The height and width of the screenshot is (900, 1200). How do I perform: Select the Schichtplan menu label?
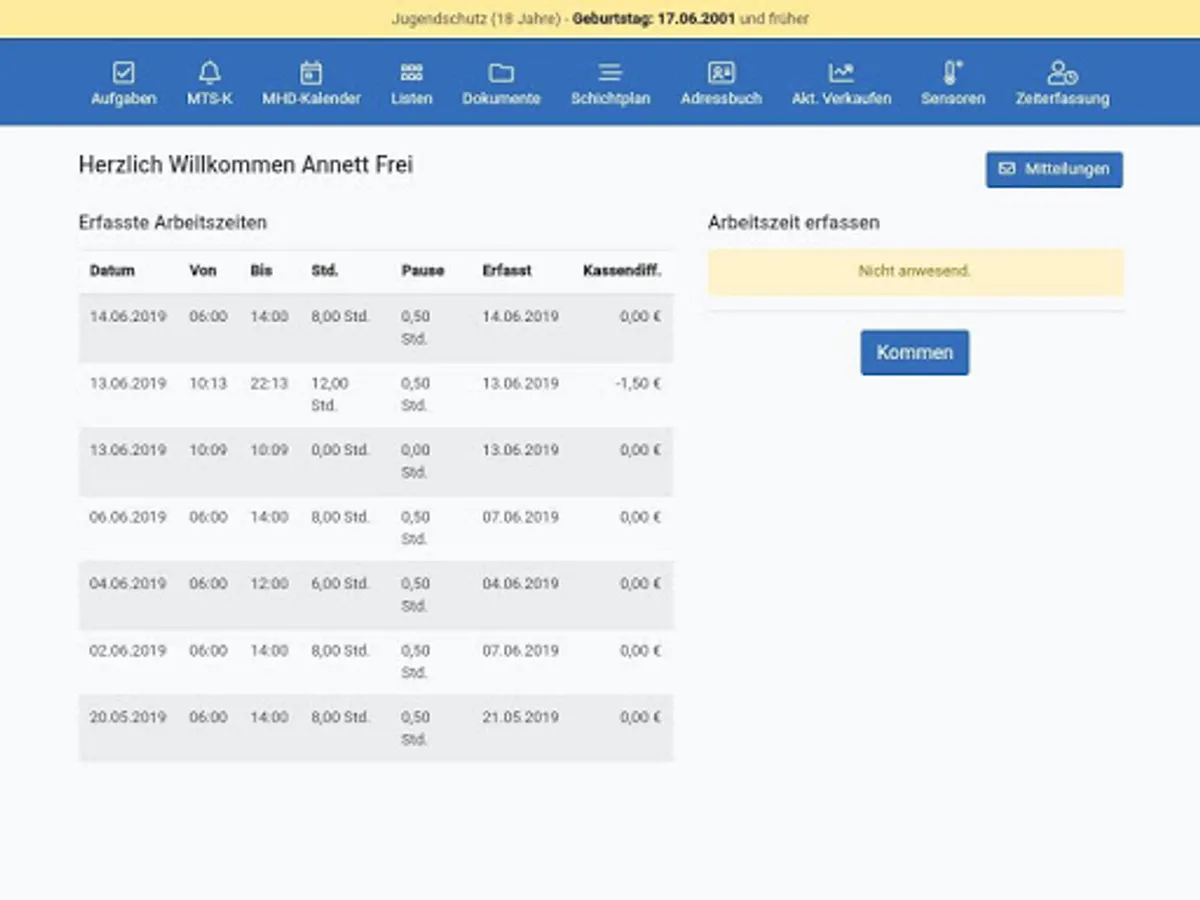[610, 99]
